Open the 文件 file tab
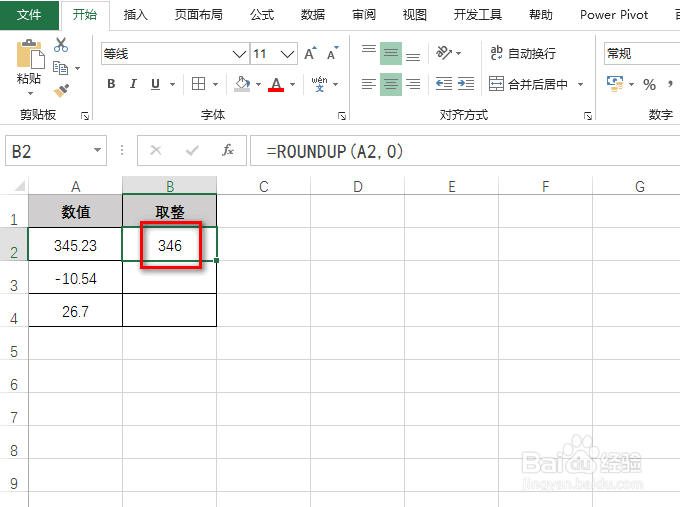Image resolution: width=680 pixels, height=507 pixels. tap(29, 15)
